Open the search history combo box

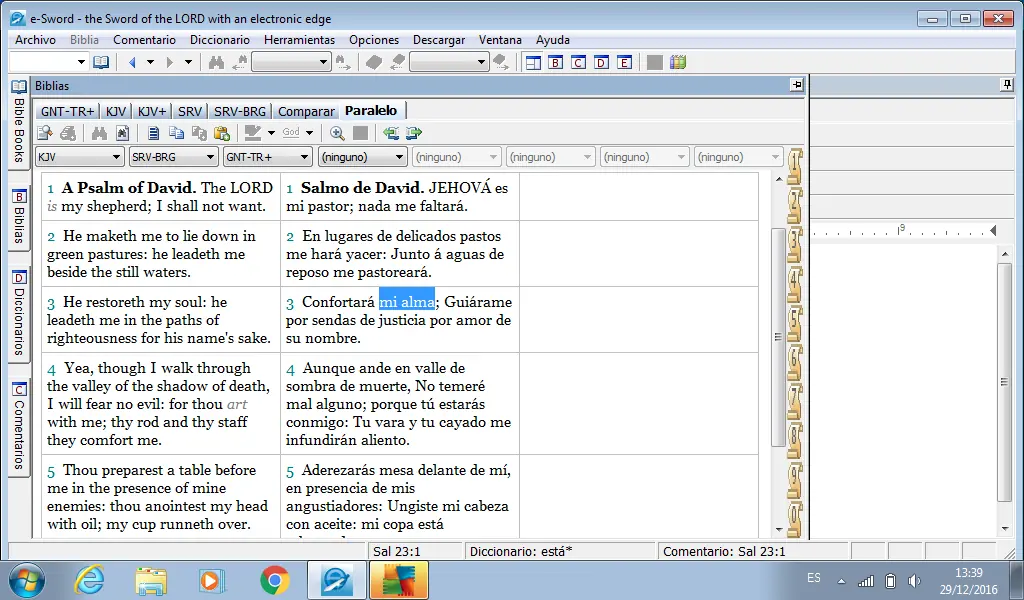click(291, 63)
